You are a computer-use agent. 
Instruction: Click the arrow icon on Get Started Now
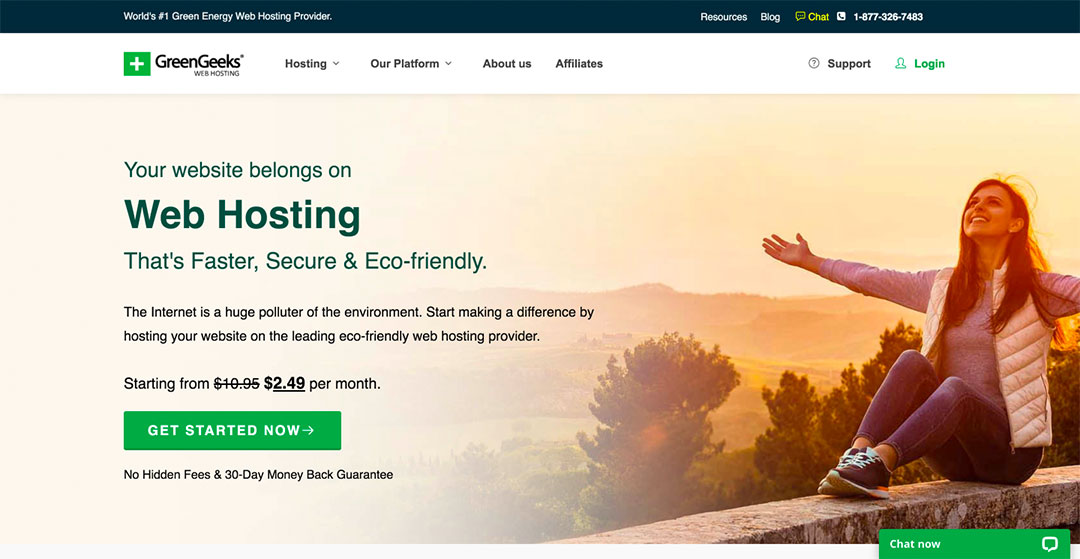309,430
